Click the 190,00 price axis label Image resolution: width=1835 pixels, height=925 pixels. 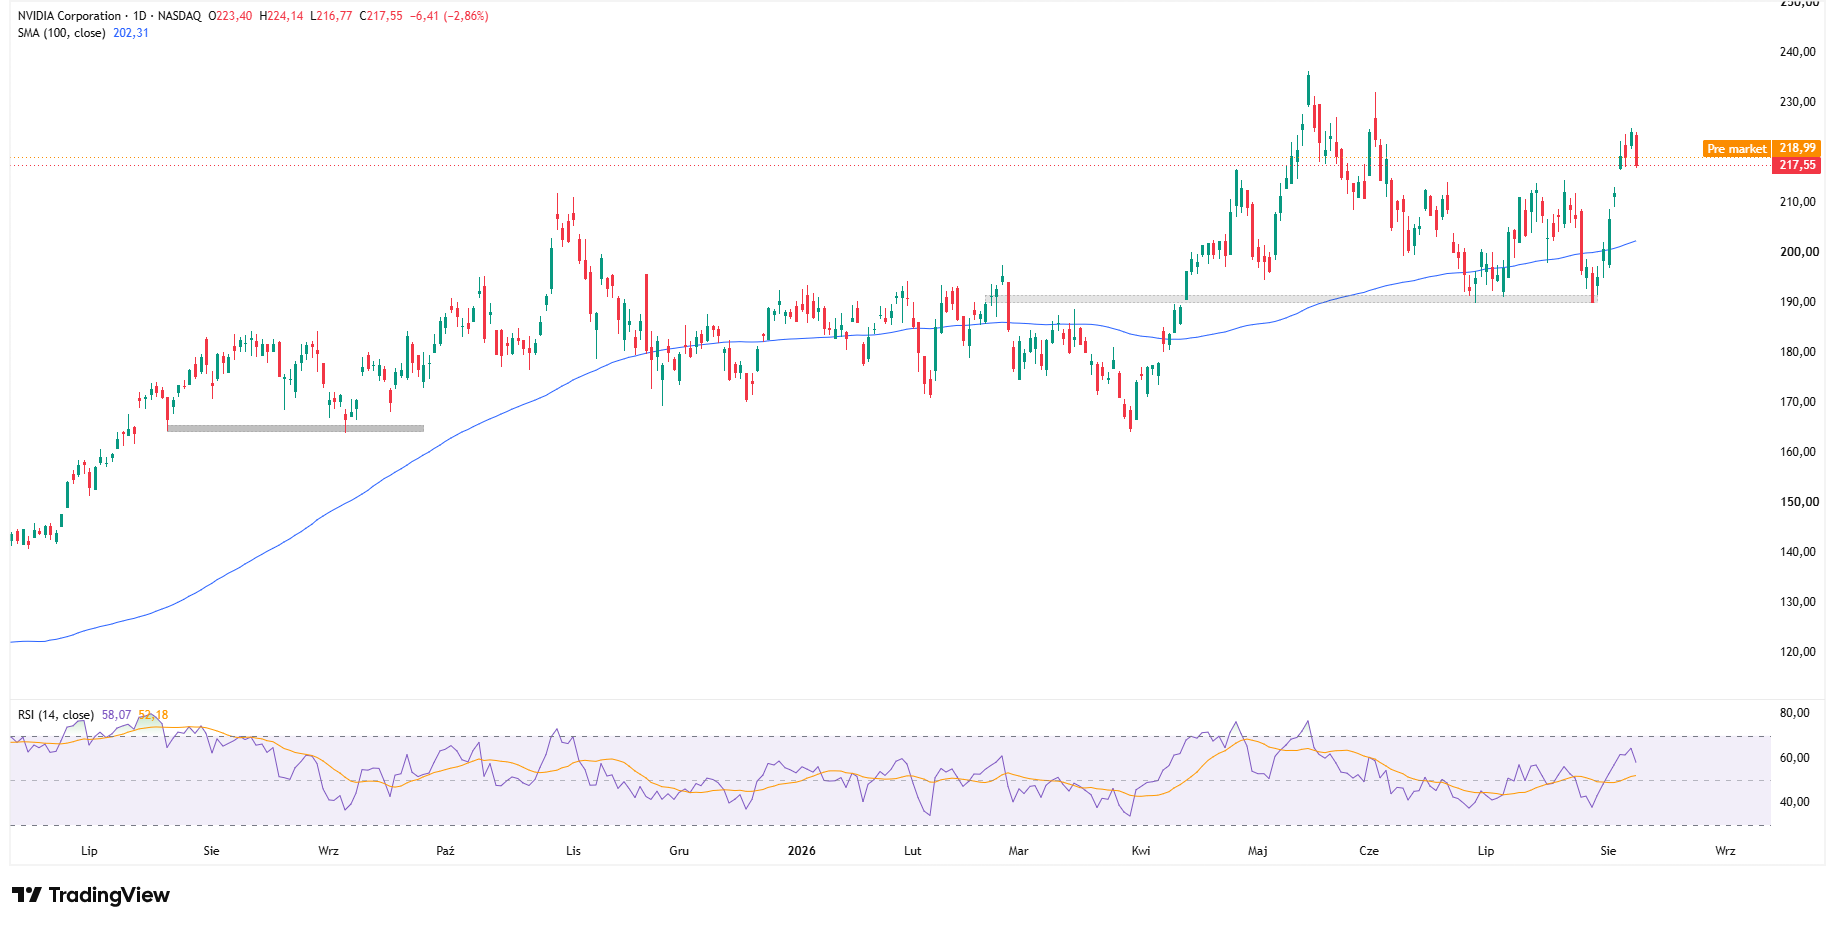(1797, 302)
